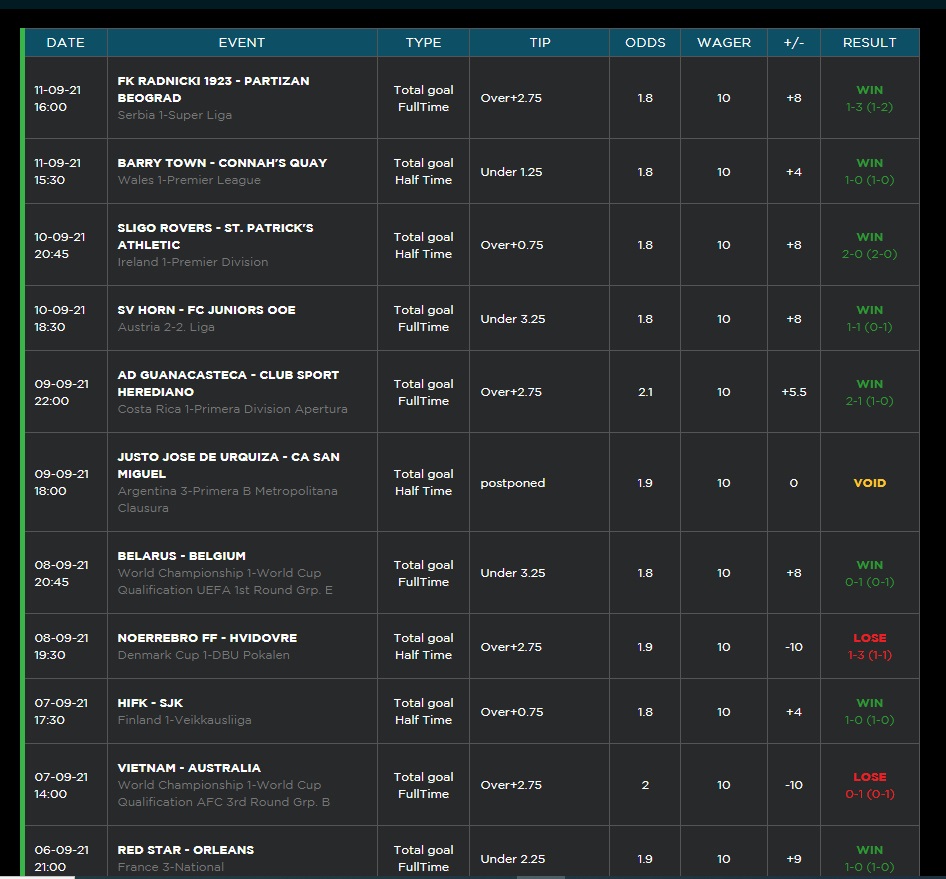Image resolution: width=946 pixels, height=879 pixels.
Task: Select Vietnam - Australia event
Action: pos(189,768)
